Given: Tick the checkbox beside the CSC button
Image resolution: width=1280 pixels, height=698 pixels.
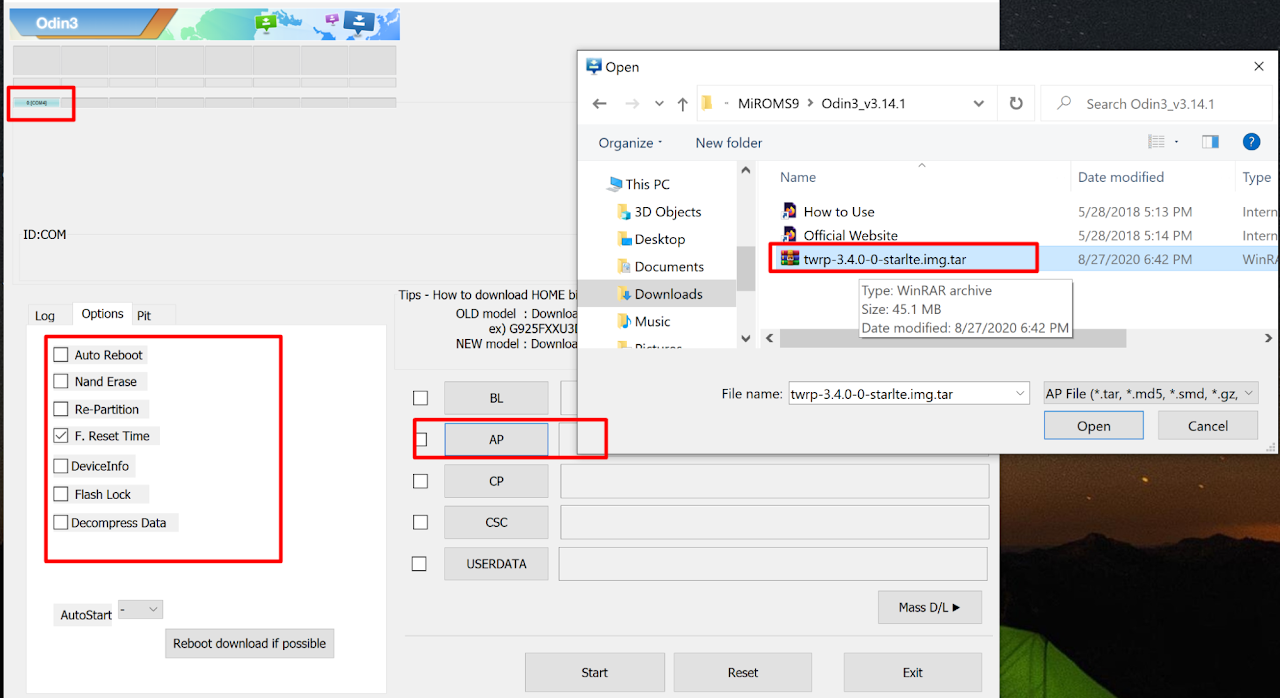Looking at the screenshot, I should 420,522.
